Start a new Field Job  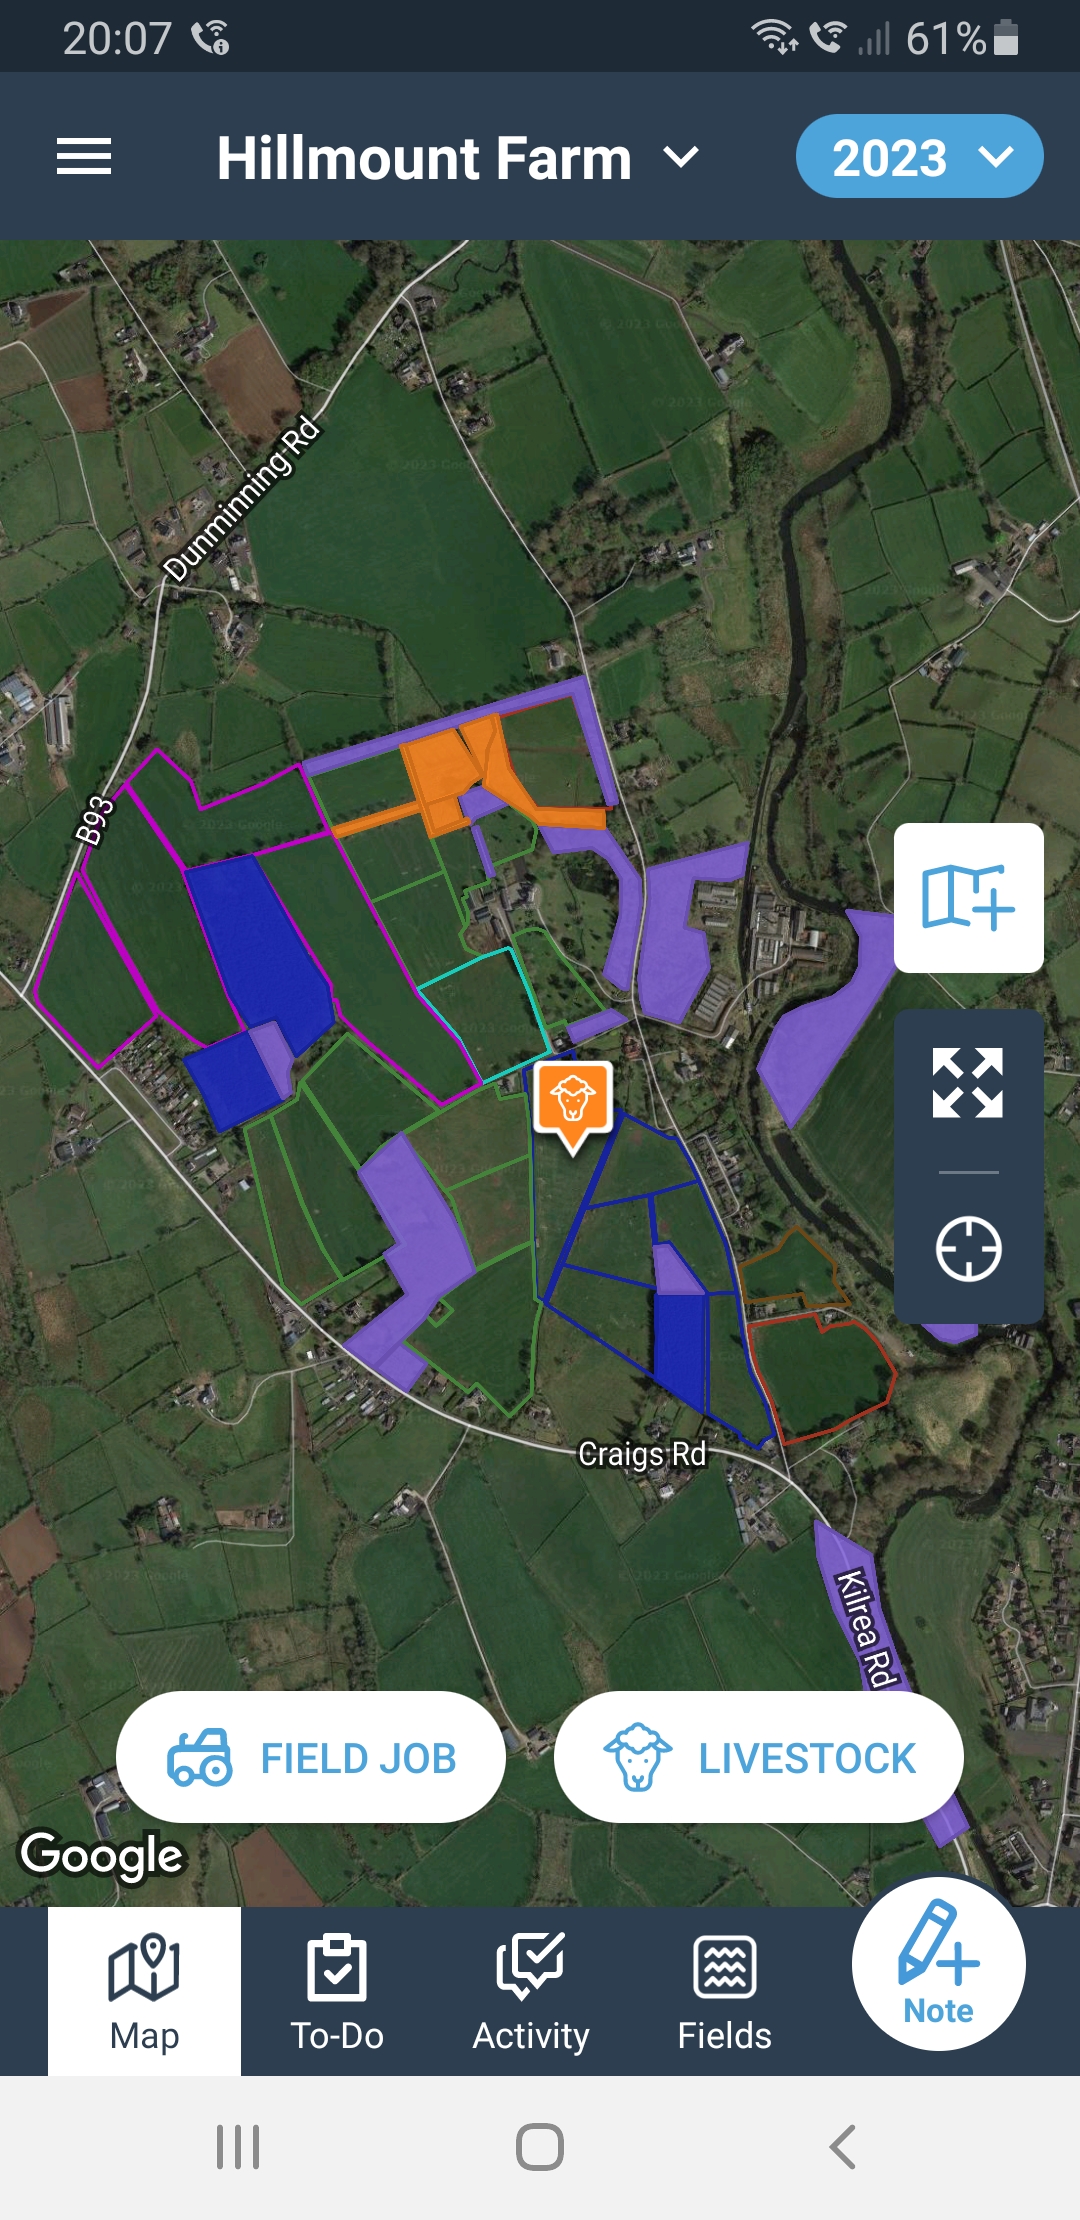point(311,1757)
